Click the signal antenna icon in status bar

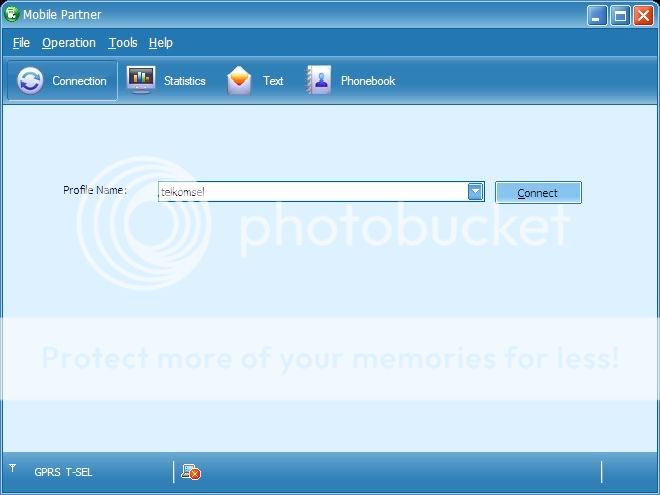click(x=13, y=468)
